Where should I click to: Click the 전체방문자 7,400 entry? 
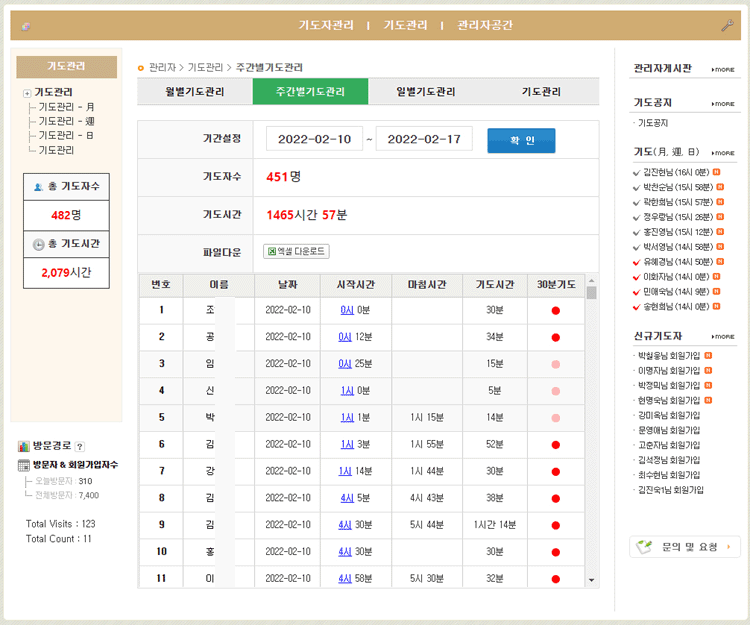point(67,495)
